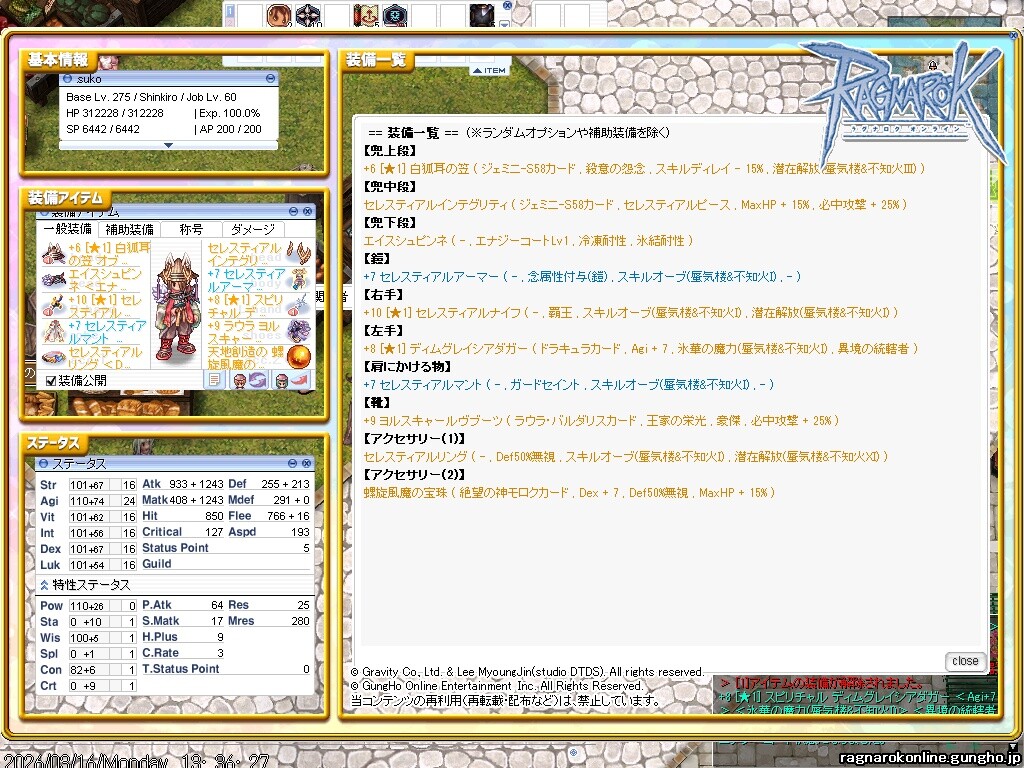This screenshot has width=1024, height=768.
Task: Click the Yorscalp boots shoes icon
Action: point(298,331)
